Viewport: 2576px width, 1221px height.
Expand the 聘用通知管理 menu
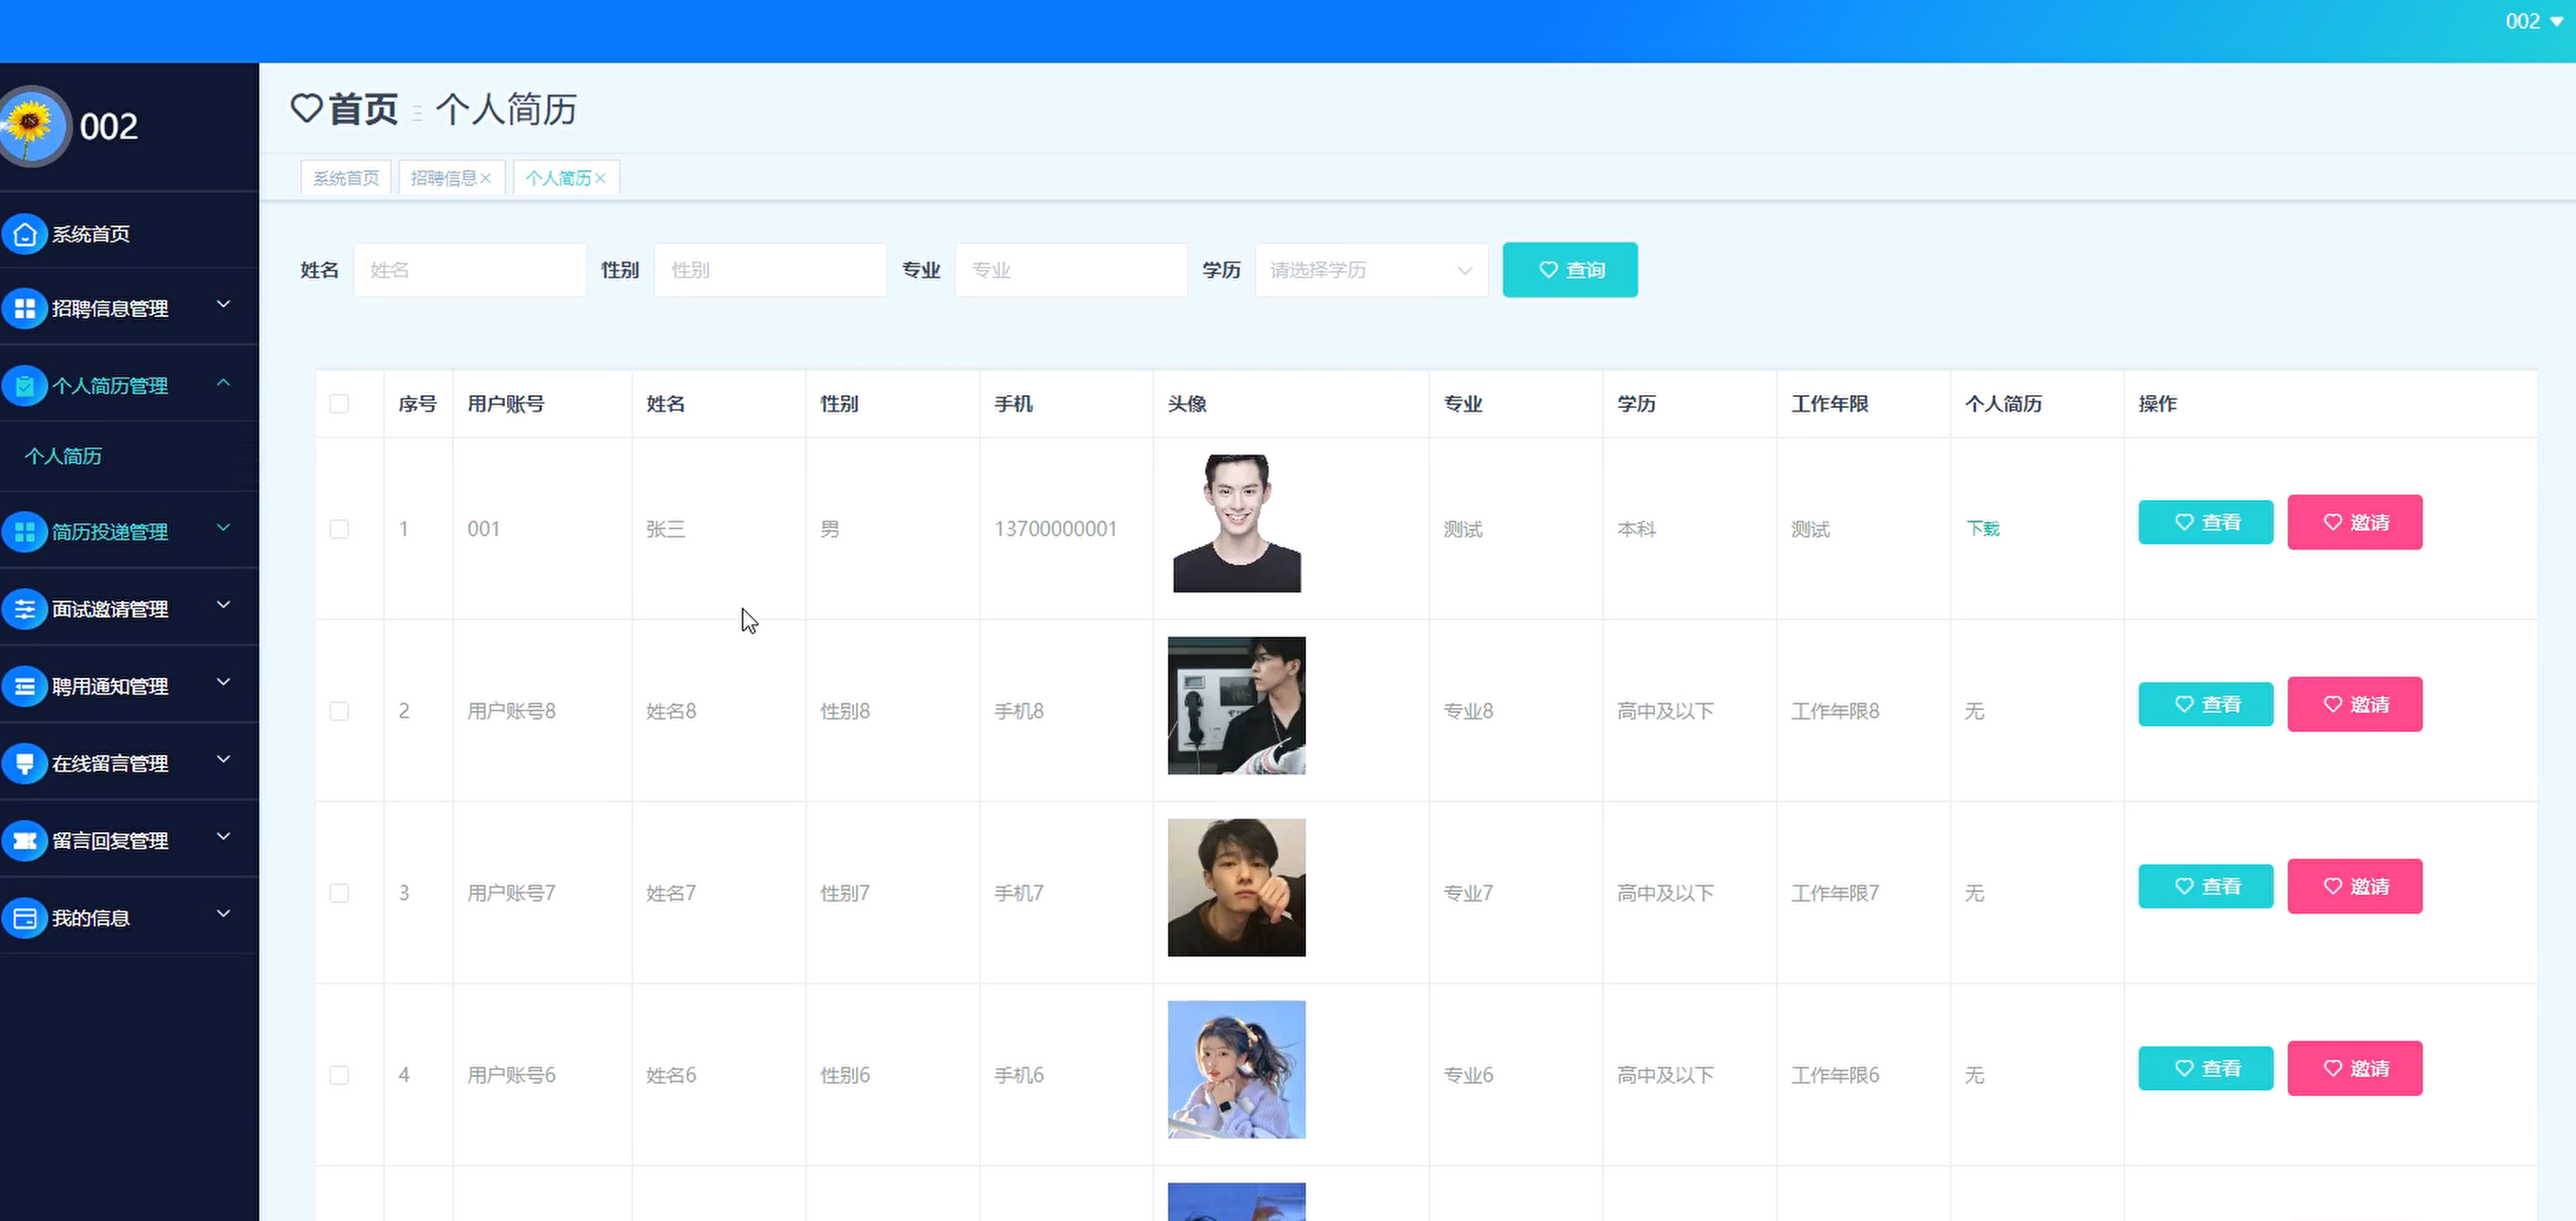coord(224,682)
